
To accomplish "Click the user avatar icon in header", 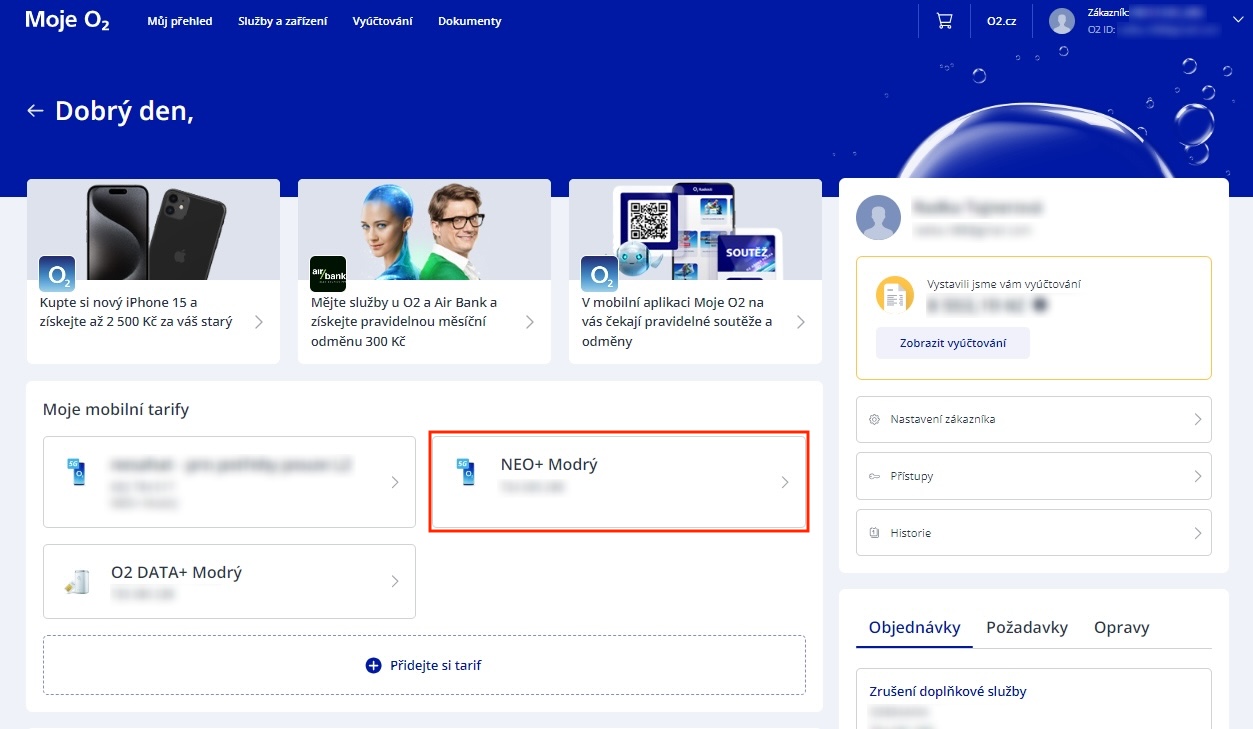I will [1062, 21].
